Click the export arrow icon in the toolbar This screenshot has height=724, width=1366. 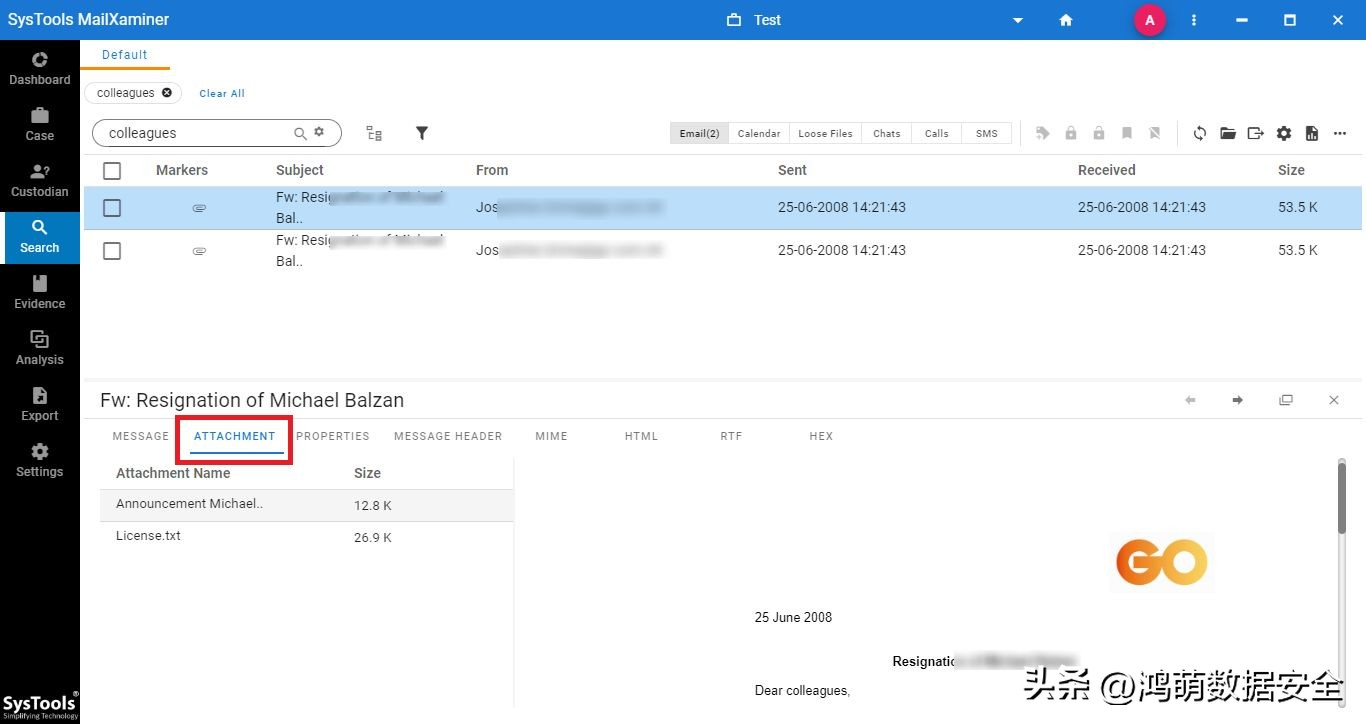tap(1256, 133)
